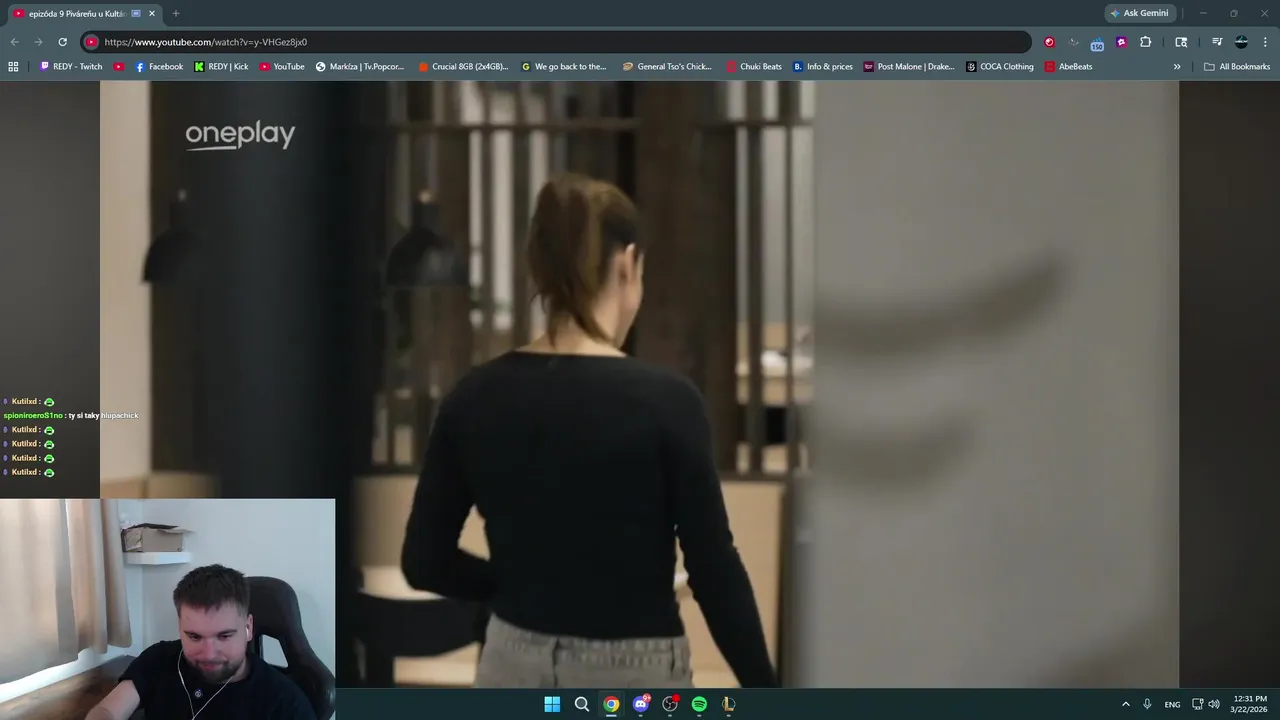Viewport: 1280px width, 720px height.
Task: Click the tab audio/media indicator on tab
Action: (136, 14)
